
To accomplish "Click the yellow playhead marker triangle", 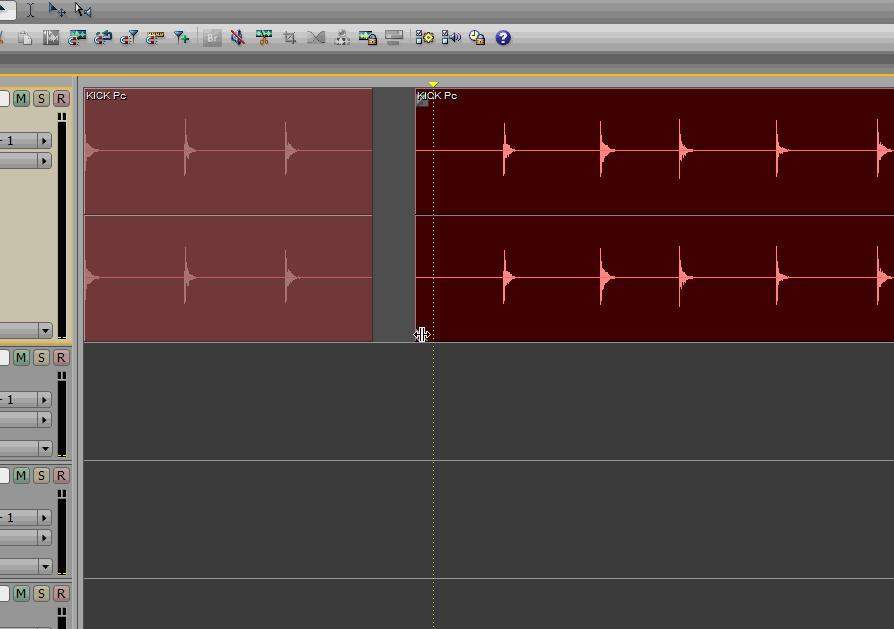I will [x=433, y=84].
